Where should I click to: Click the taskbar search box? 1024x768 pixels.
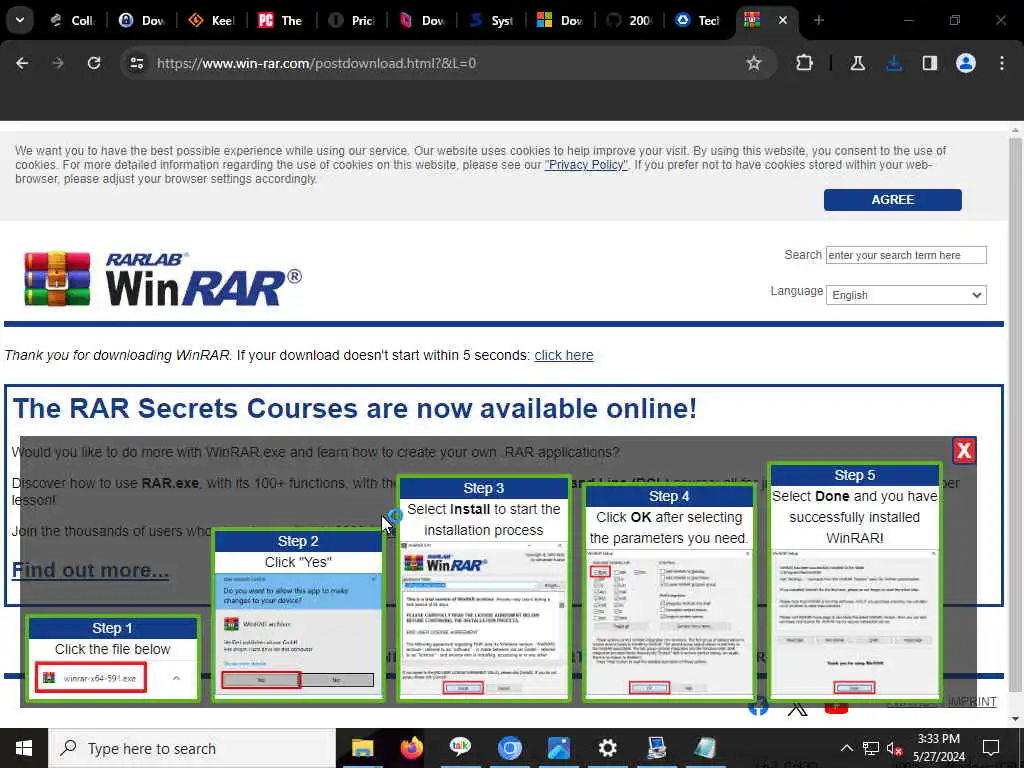point(193,748)
